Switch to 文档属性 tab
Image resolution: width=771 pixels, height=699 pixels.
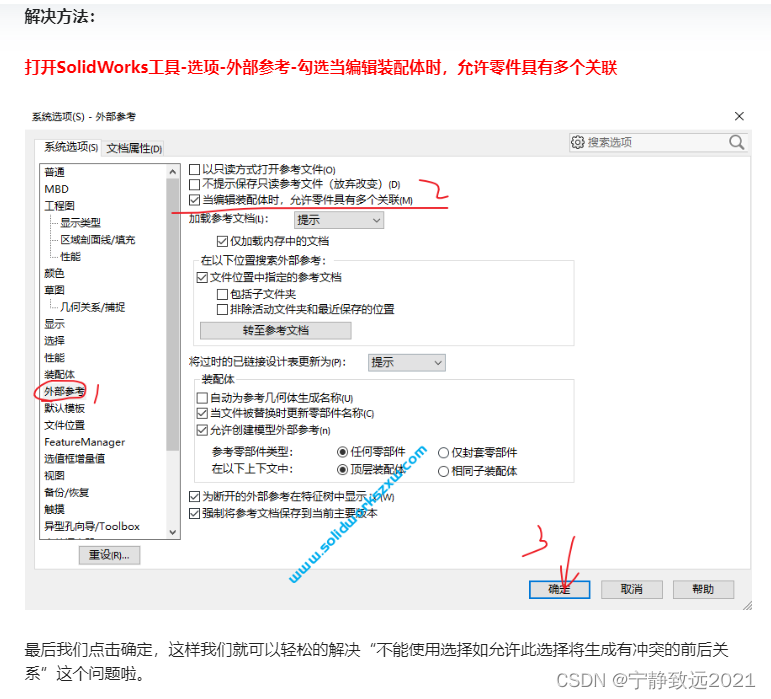(134, 148)
